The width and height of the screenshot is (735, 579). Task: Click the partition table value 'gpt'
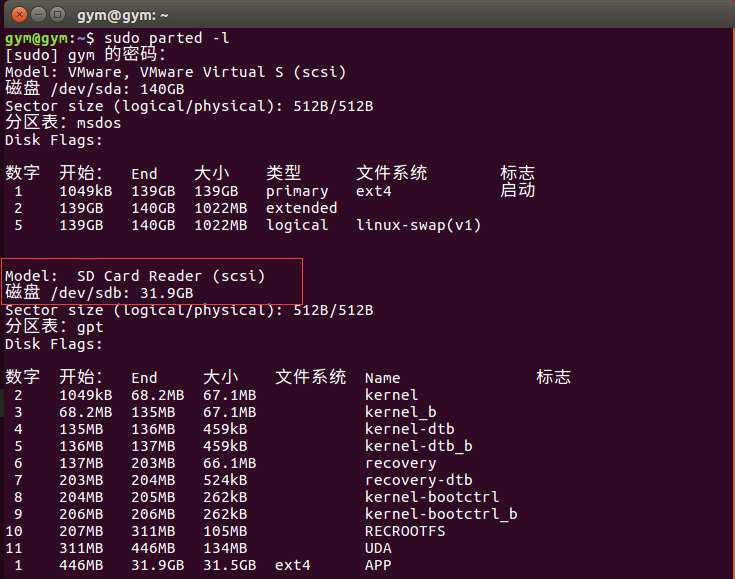click(90, 327)
